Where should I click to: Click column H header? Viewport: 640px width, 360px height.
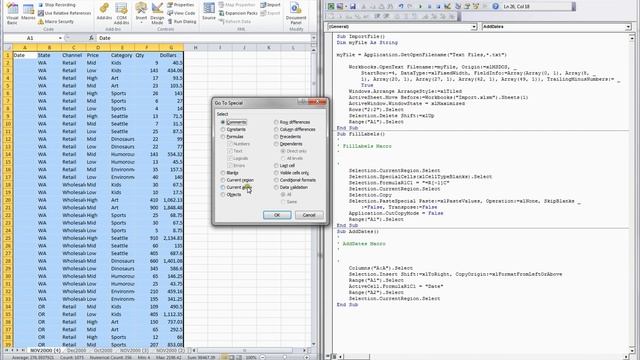[x=196, y=47]
